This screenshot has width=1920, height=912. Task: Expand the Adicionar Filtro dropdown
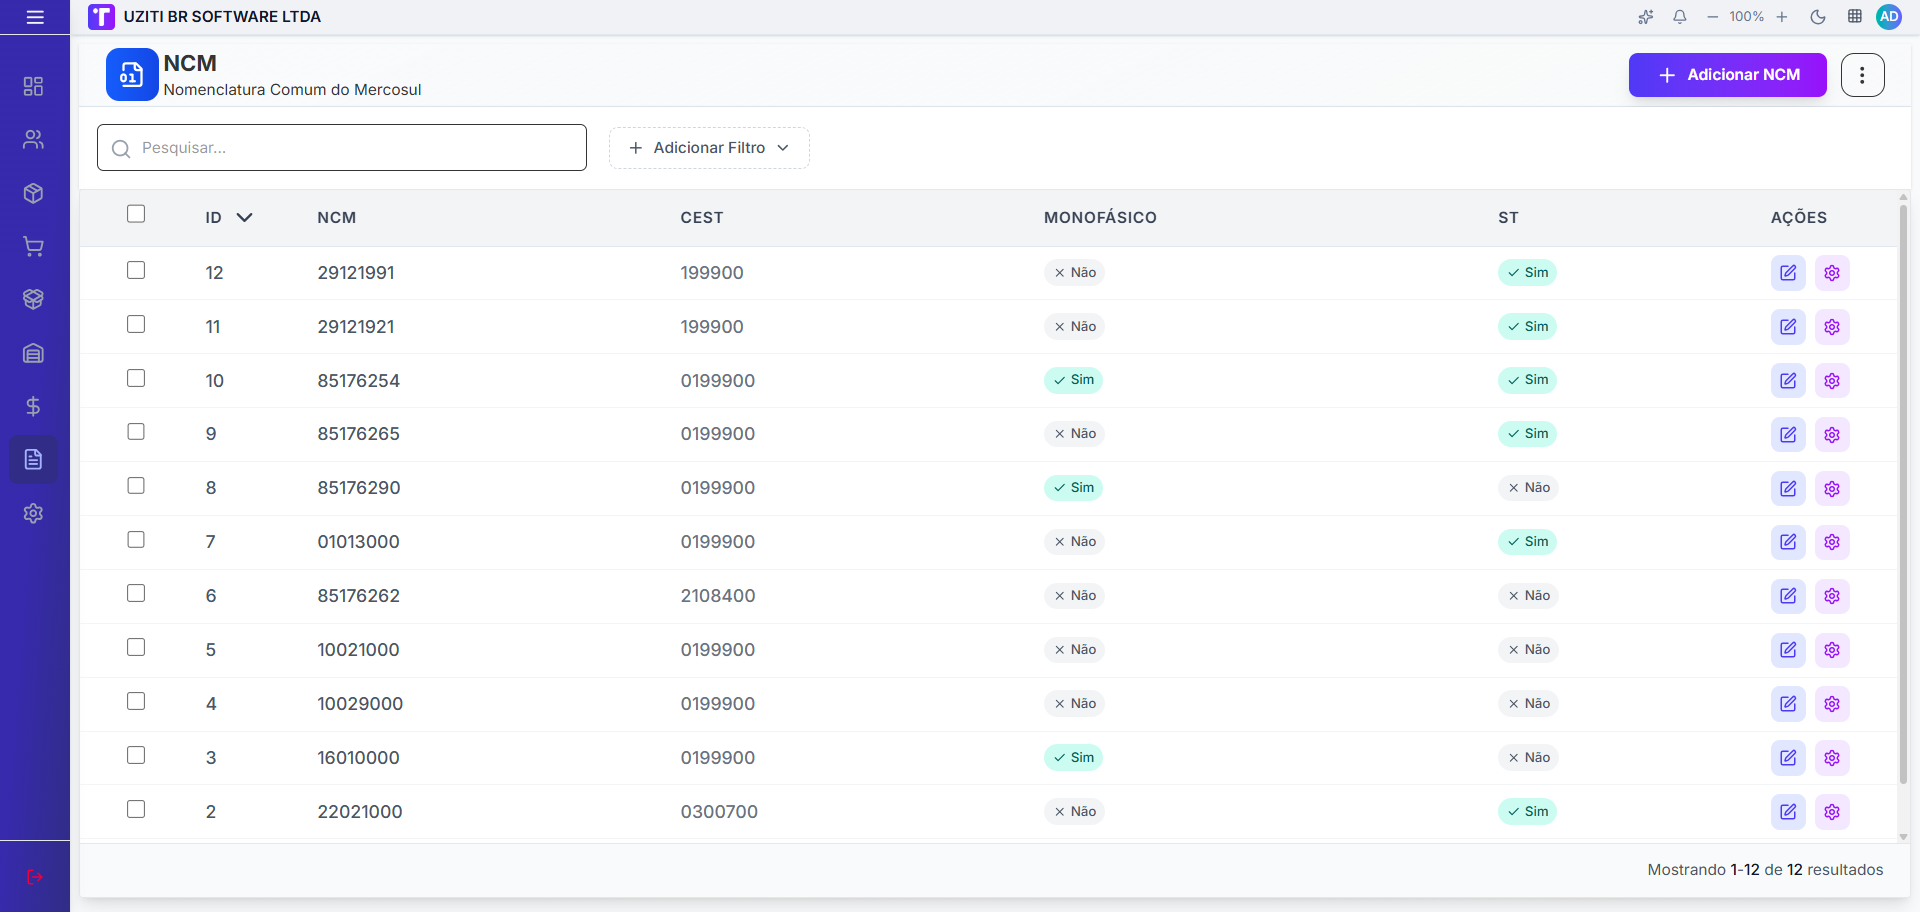(709, 148)
